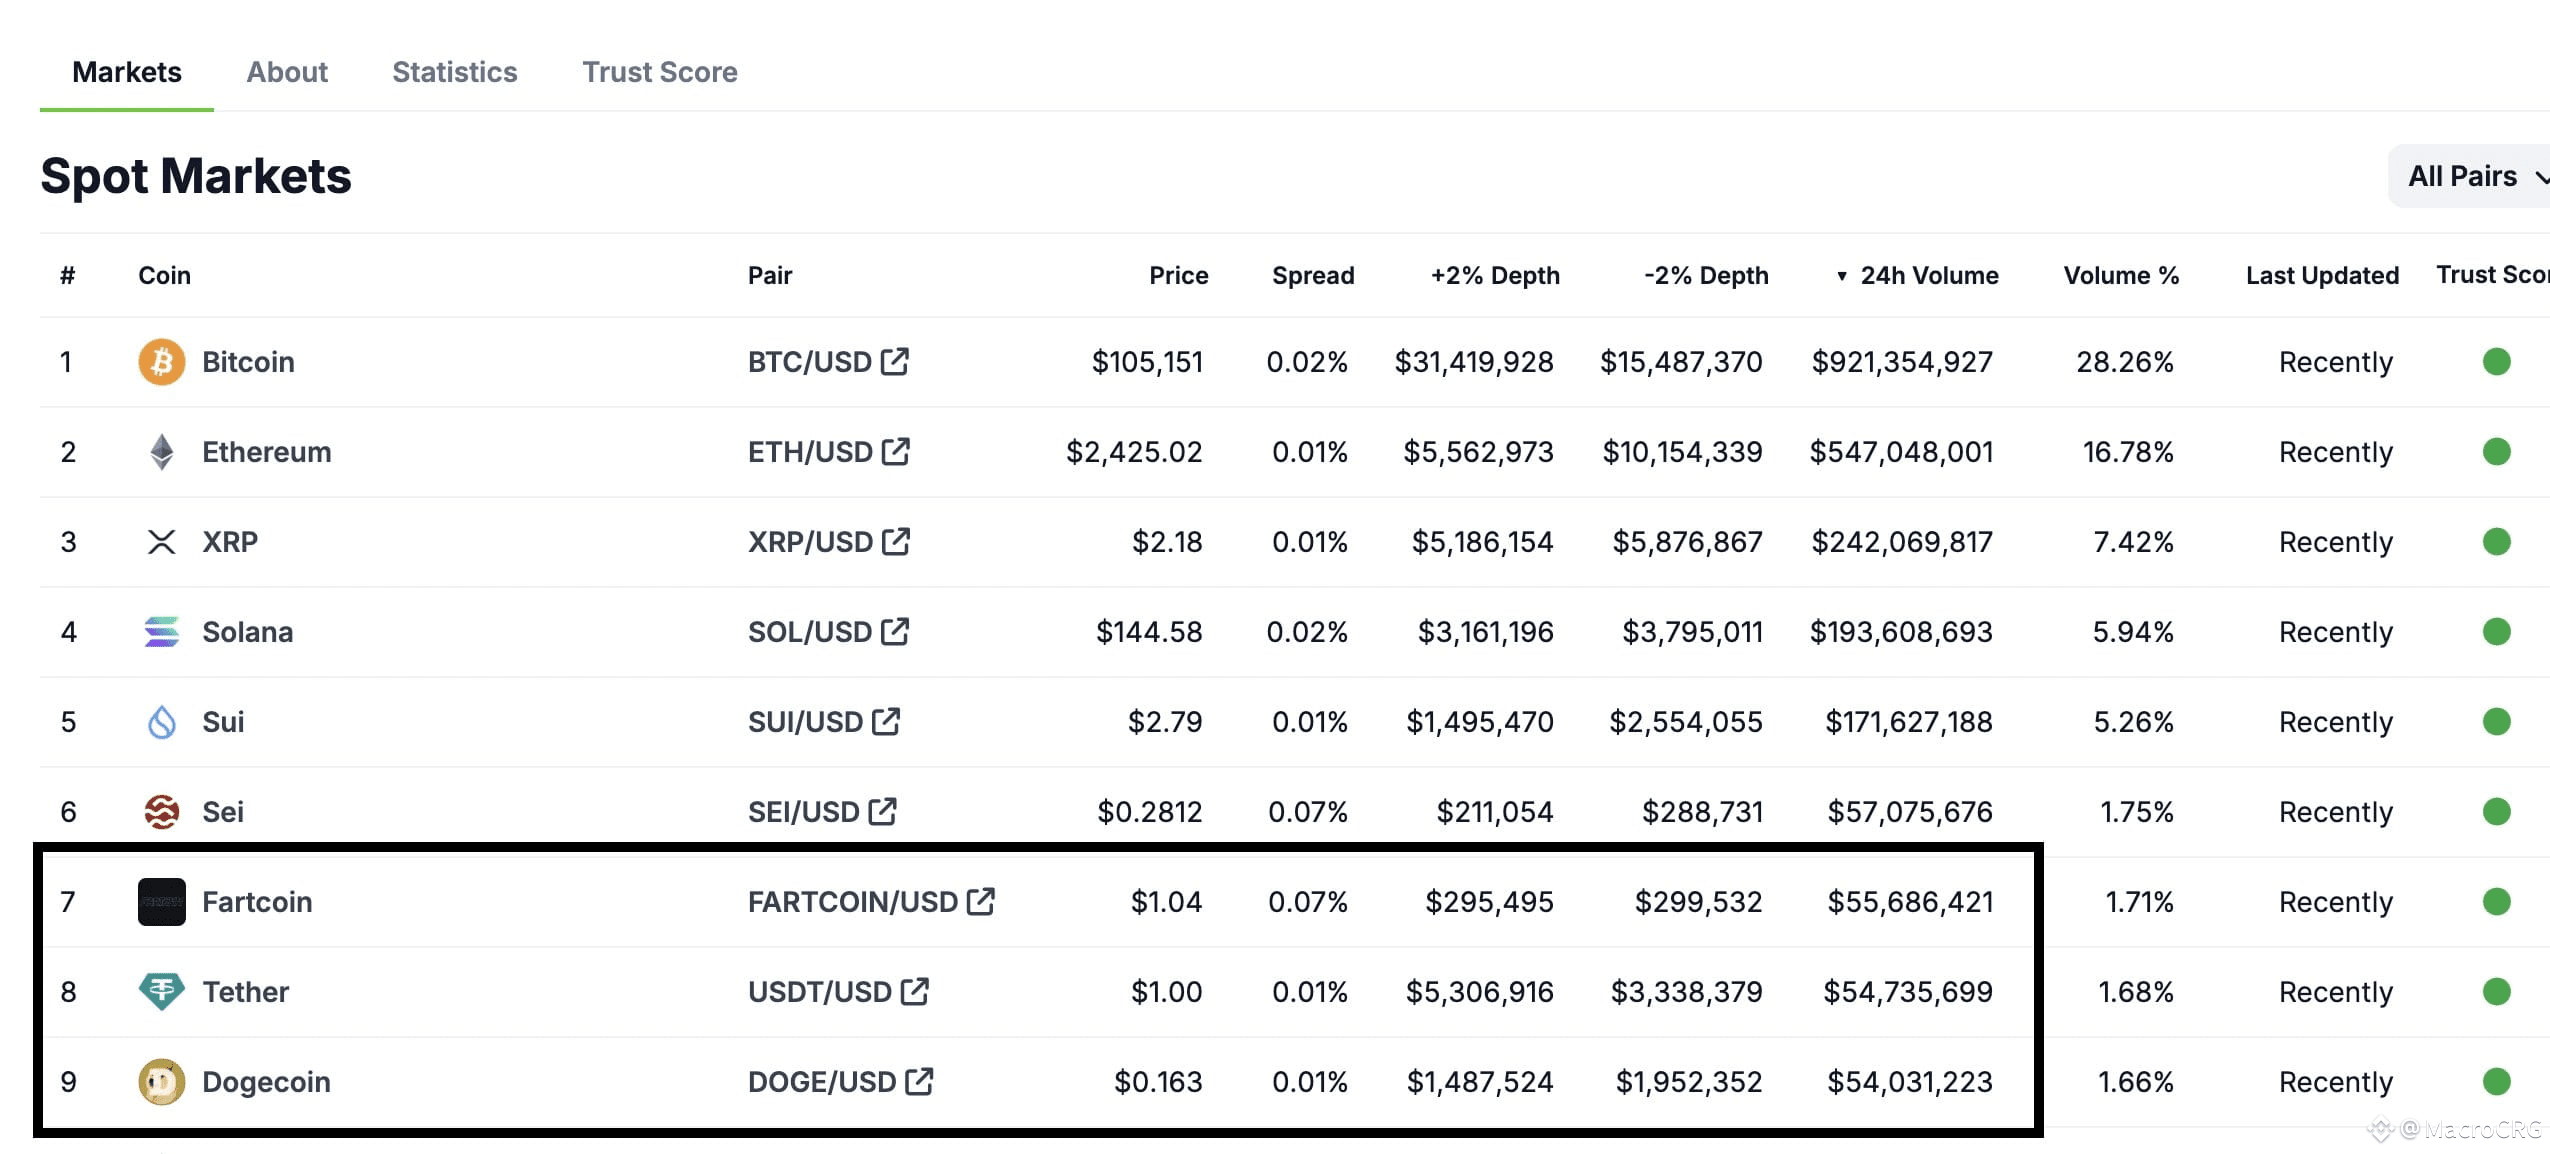Click the 16.78% volume share
This screenshot has height=1154, width=2550.
click(2128, 452)
